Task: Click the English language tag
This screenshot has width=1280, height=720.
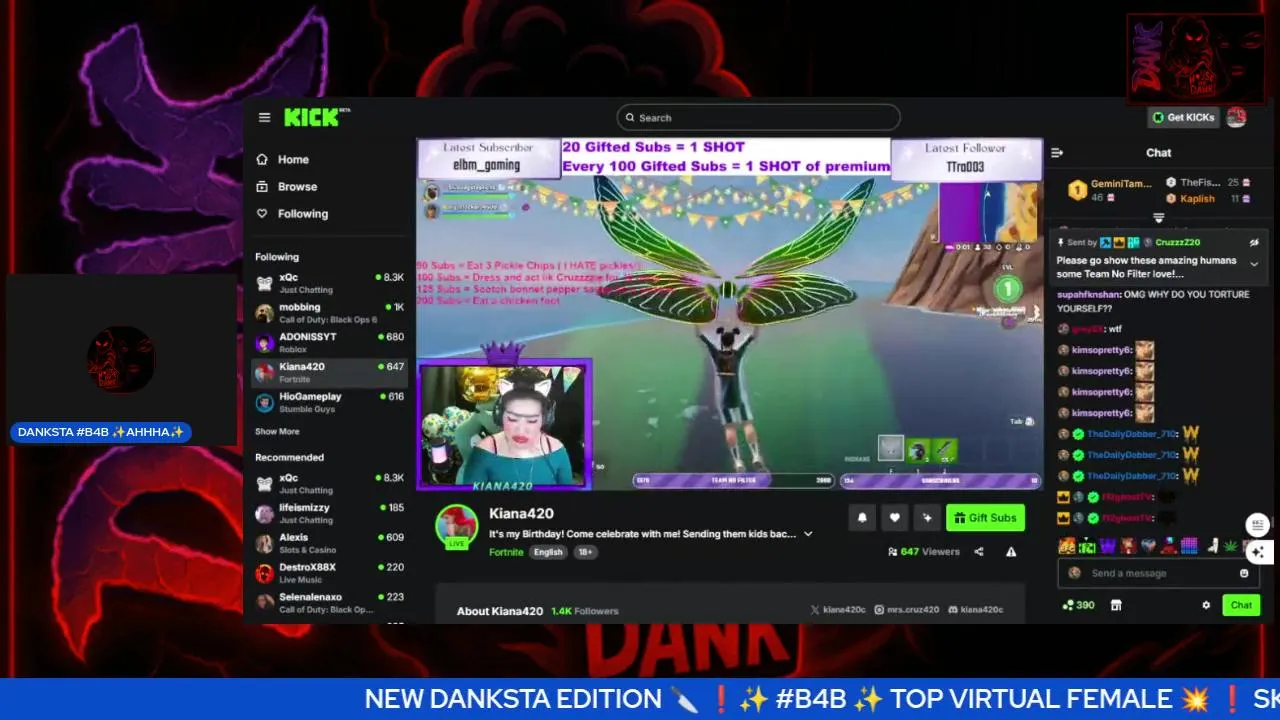Action: [548, 552]
